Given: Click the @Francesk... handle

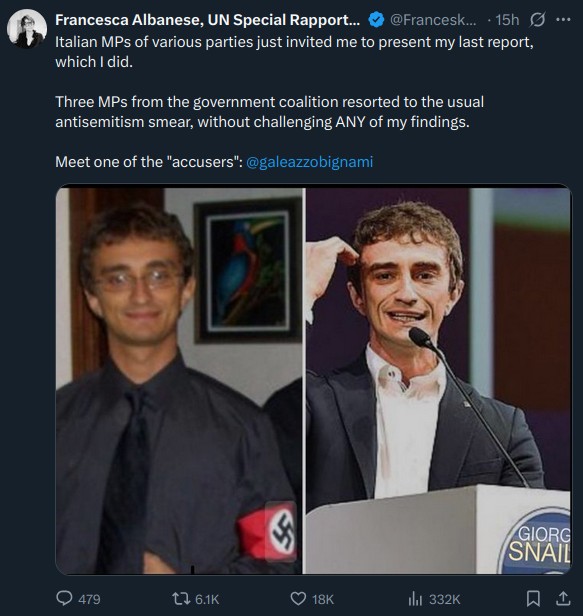Looking at the screenshot, I should point(433,20).
